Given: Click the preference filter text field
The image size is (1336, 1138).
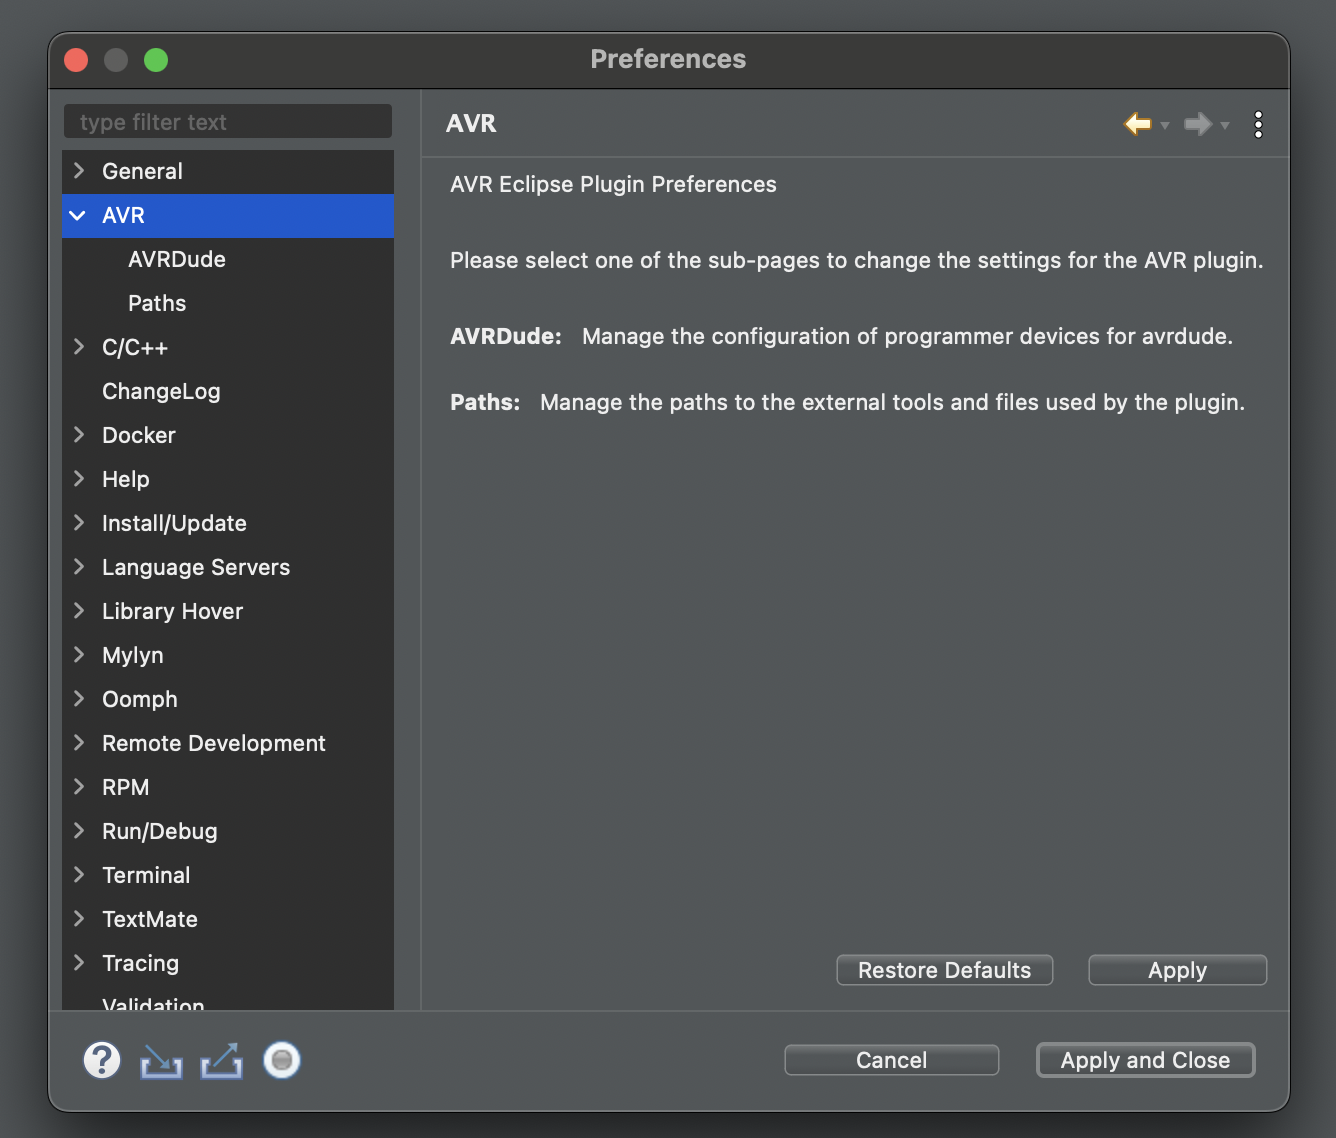Looking at the screenshot, I should tap(228, 121).
